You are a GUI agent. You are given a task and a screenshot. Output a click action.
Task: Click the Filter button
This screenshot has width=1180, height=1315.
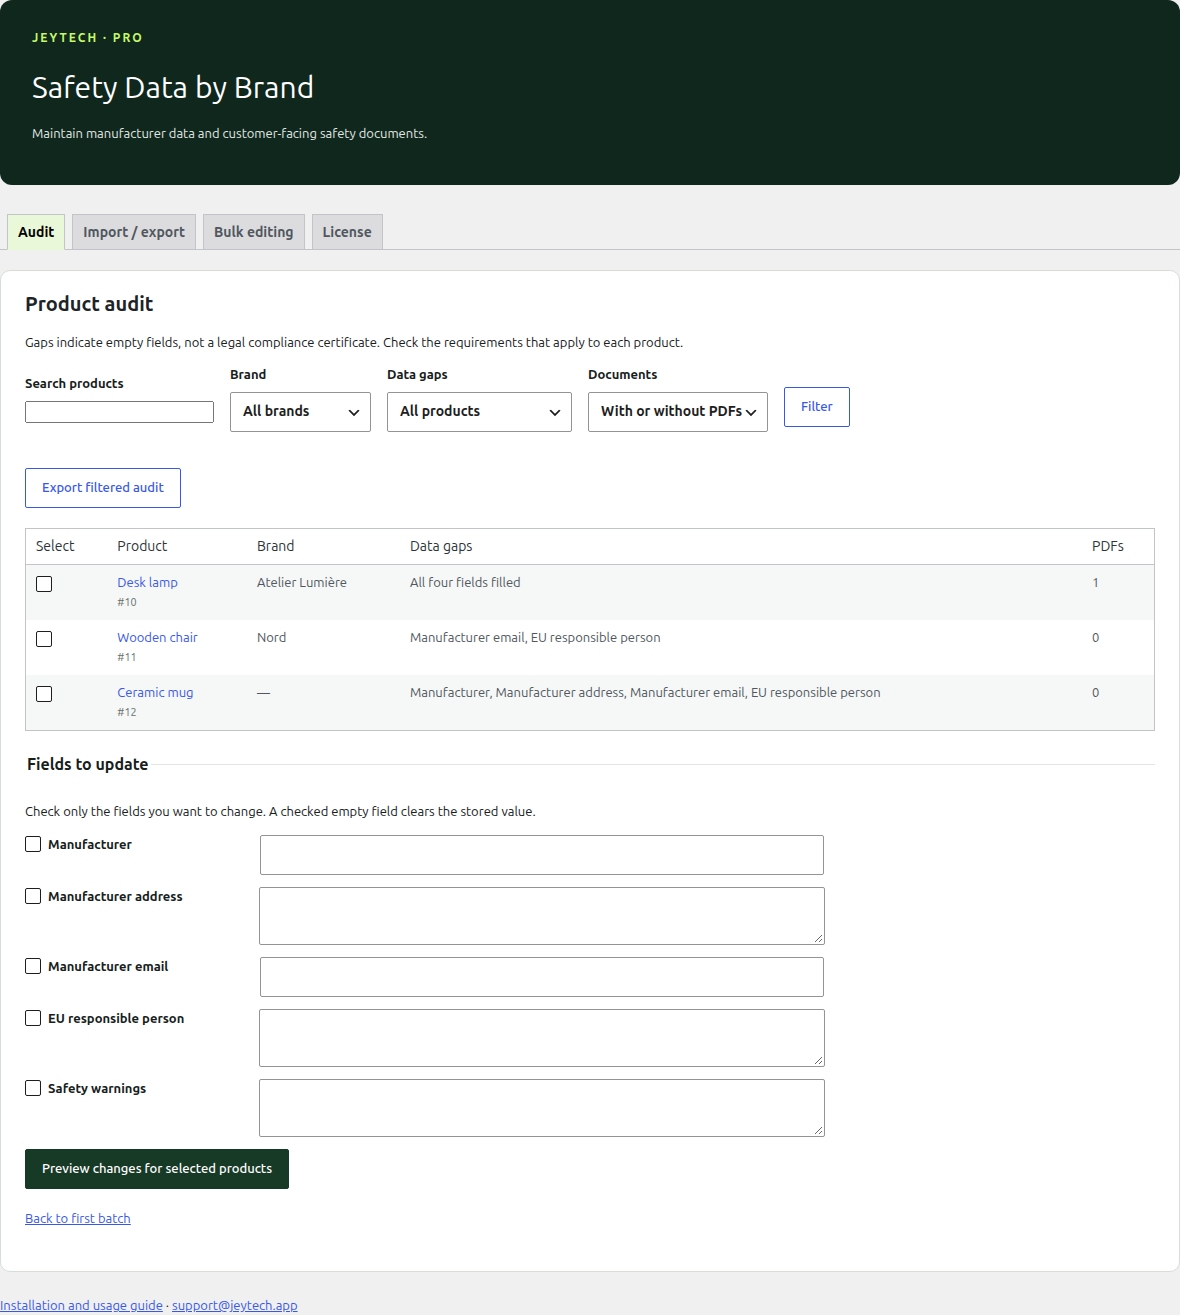pyautogui.click(x=817, y=407)
